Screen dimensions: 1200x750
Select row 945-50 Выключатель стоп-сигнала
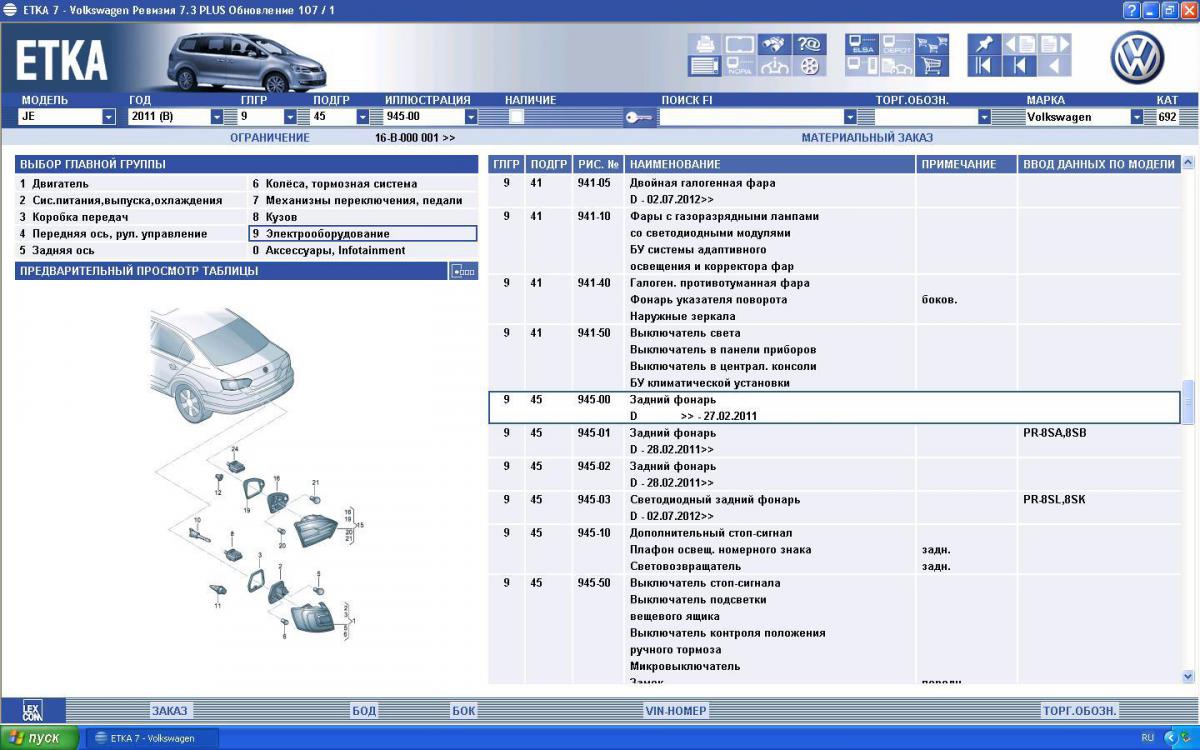(x=835, y=629)
